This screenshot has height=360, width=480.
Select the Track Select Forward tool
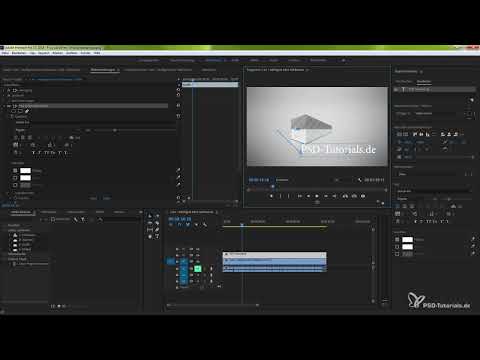click(157, 216)
